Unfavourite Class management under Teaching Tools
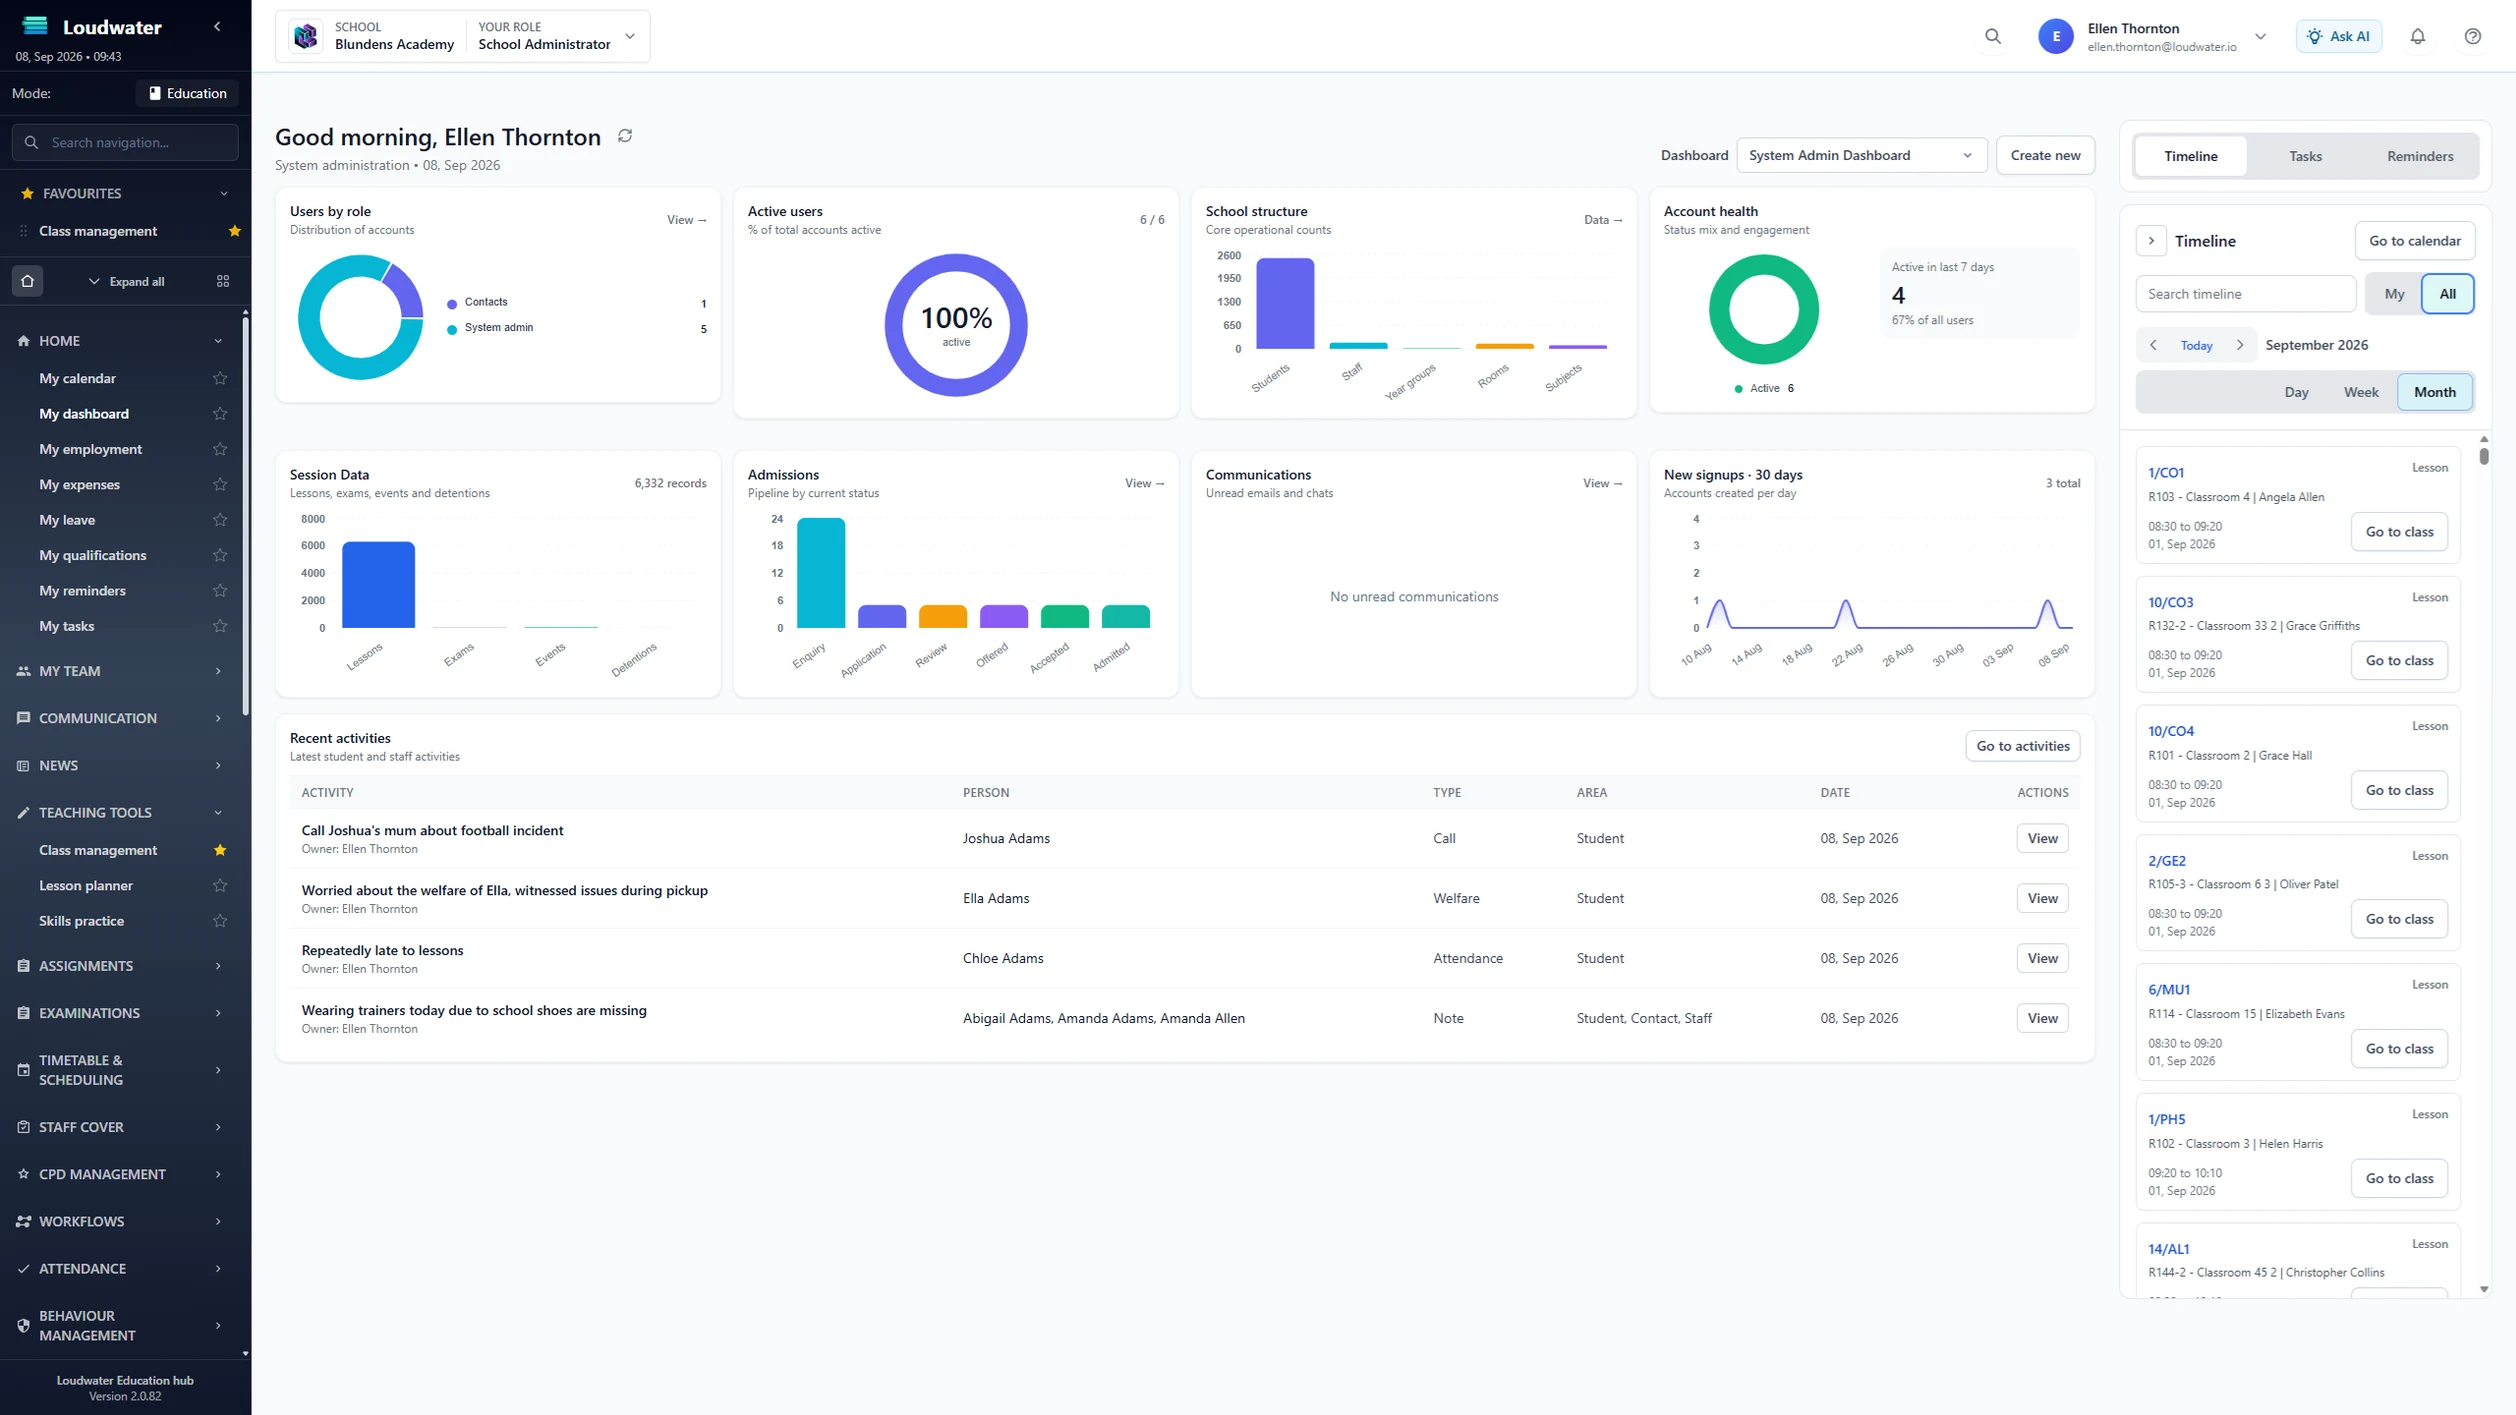 (x=220, y=850)
